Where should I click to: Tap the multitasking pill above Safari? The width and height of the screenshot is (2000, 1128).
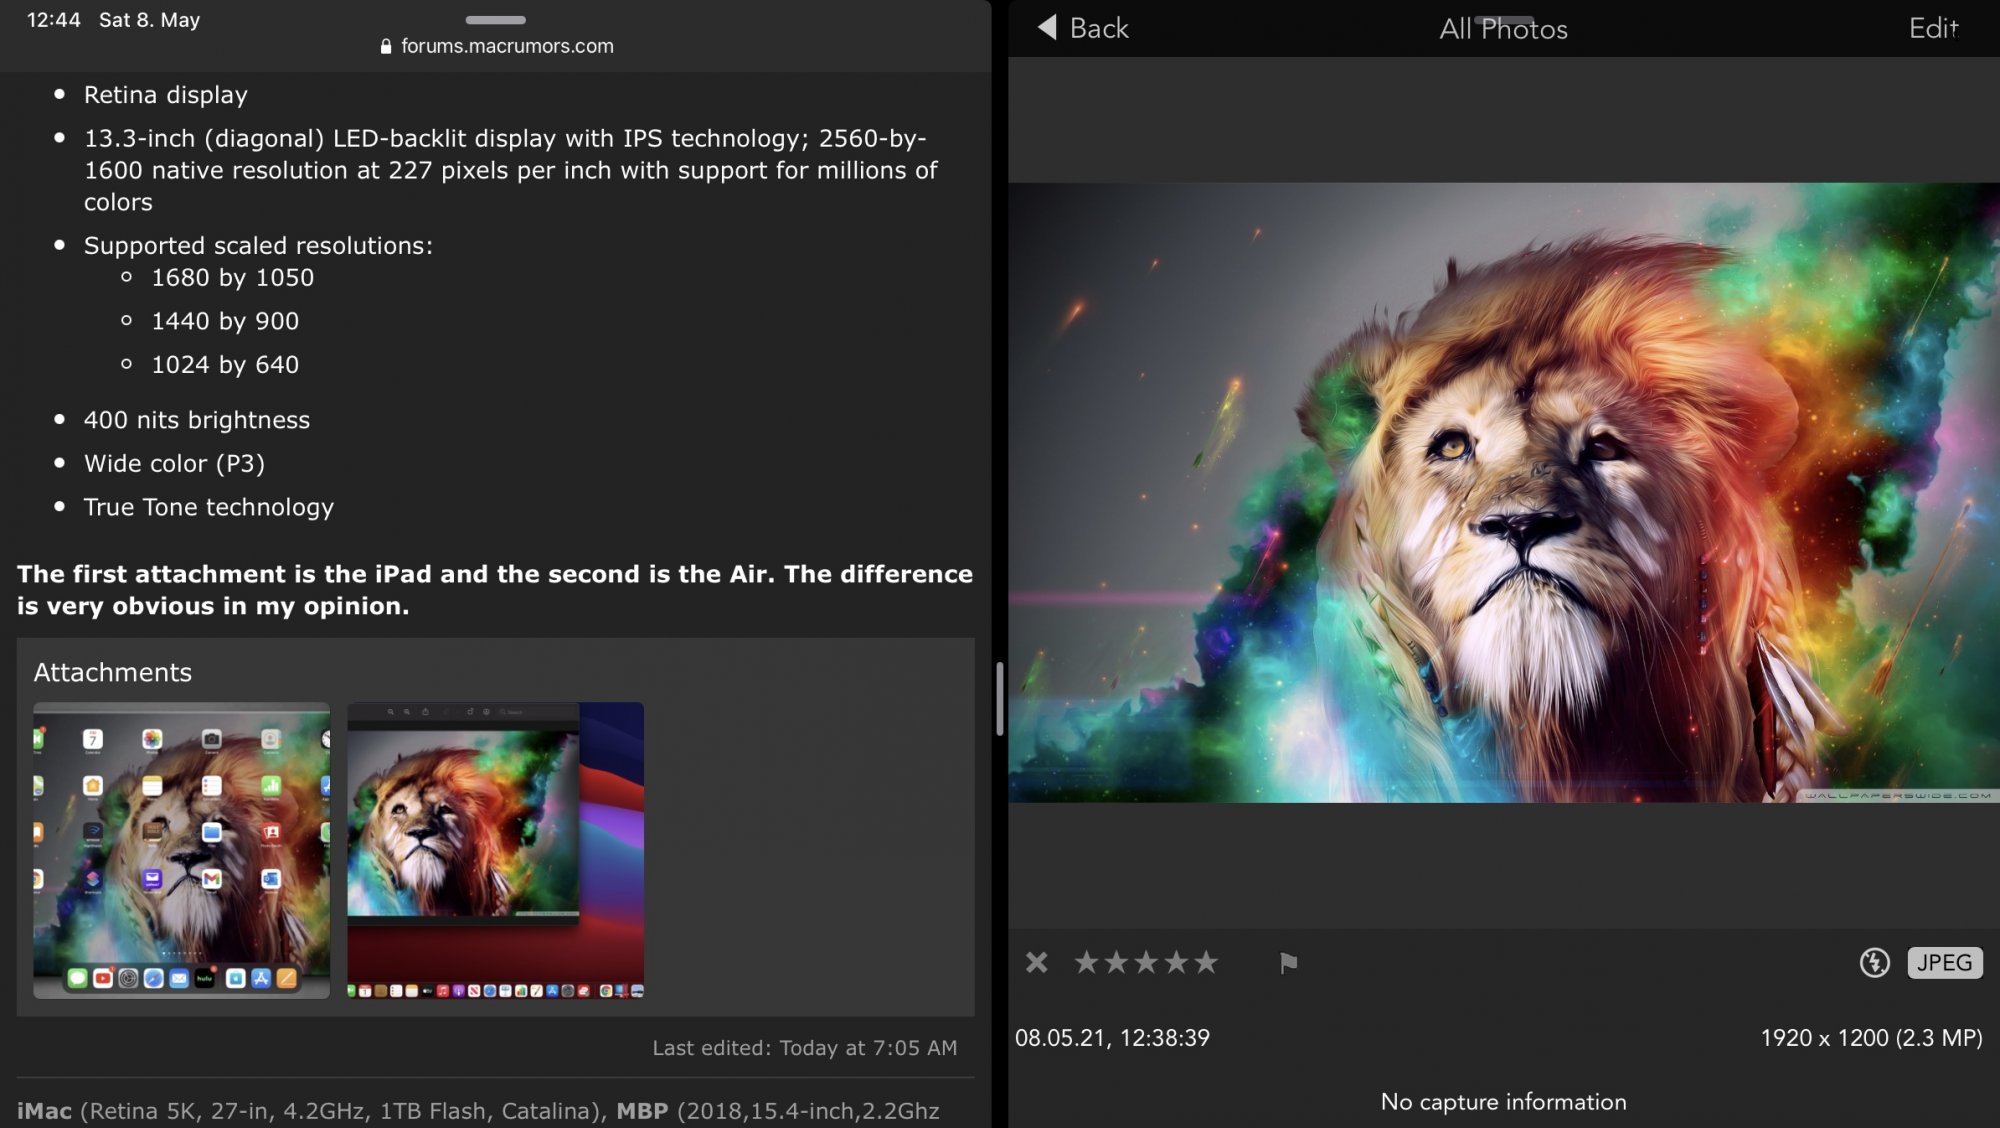(495, 19)
